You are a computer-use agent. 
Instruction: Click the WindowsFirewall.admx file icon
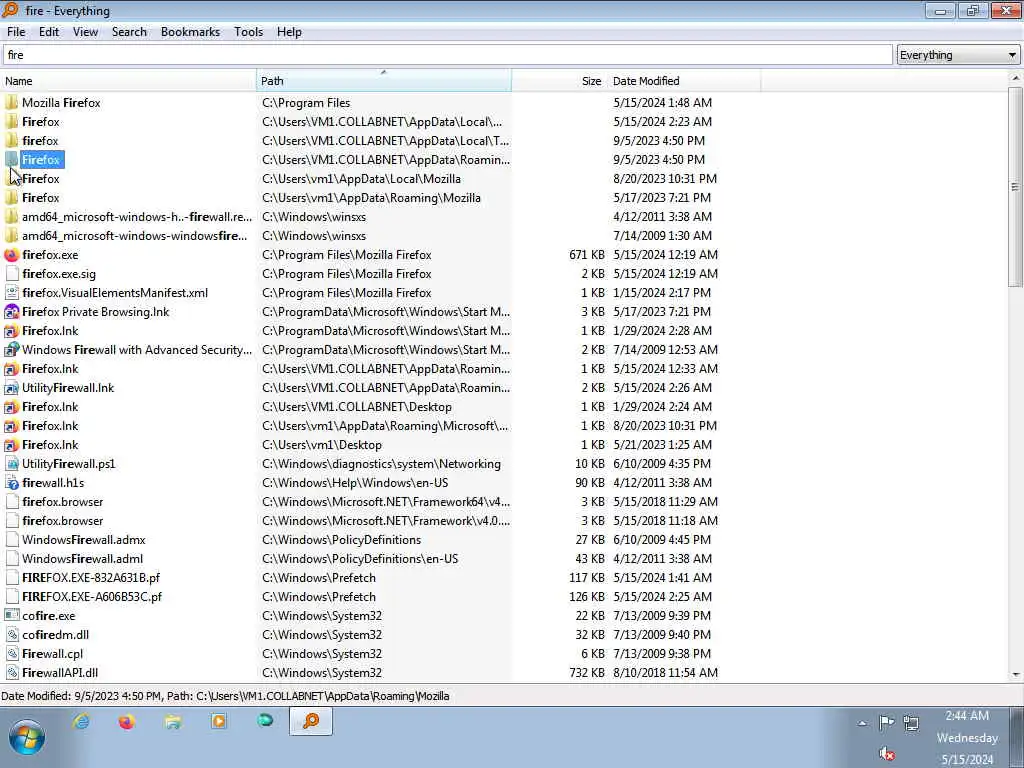[11, 539]
